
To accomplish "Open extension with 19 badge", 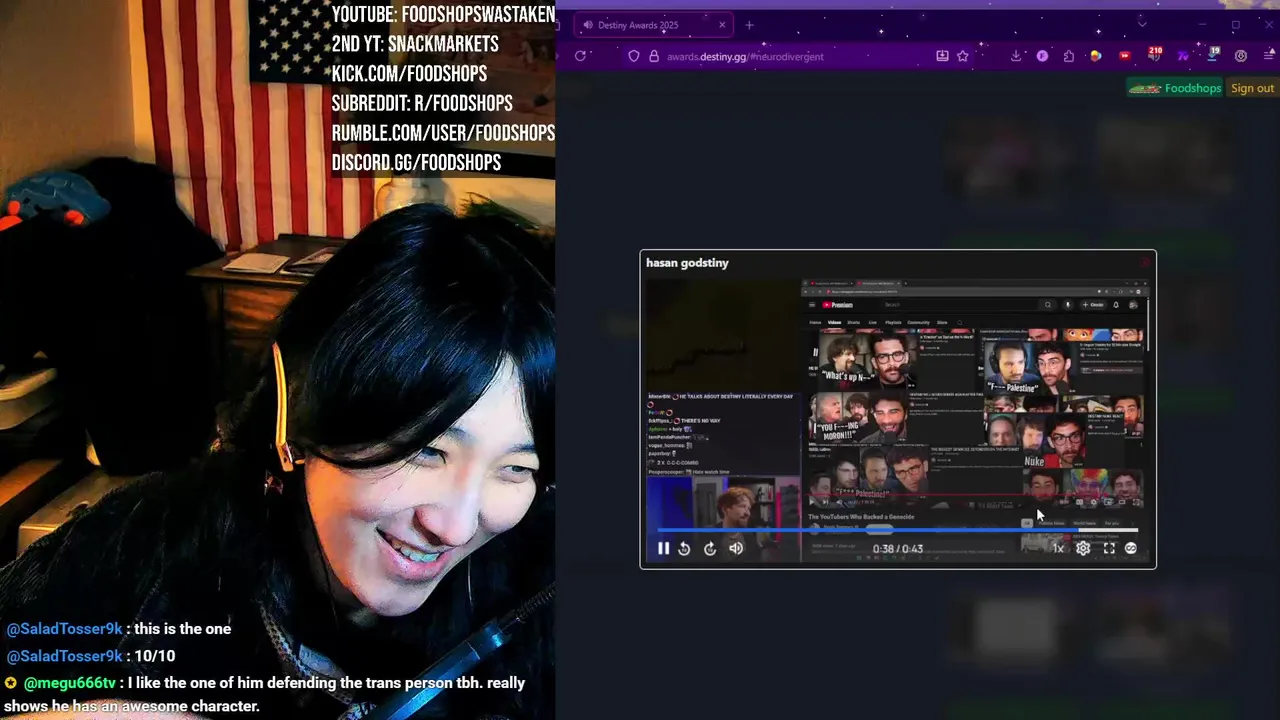I will coord(1212,54).
